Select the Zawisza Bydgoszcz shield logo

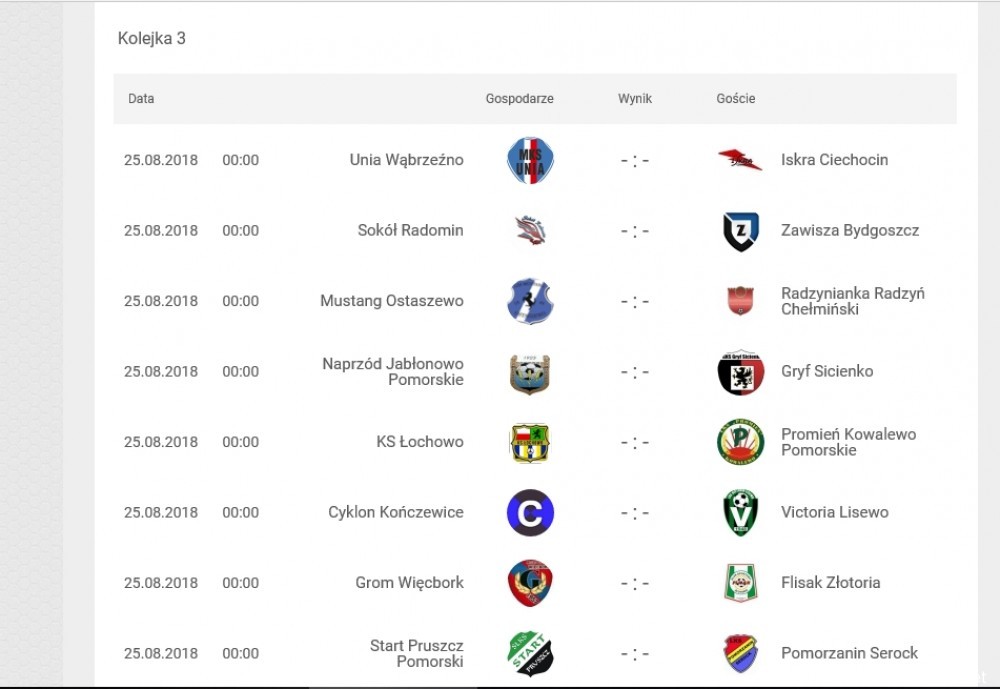(740, 231)
